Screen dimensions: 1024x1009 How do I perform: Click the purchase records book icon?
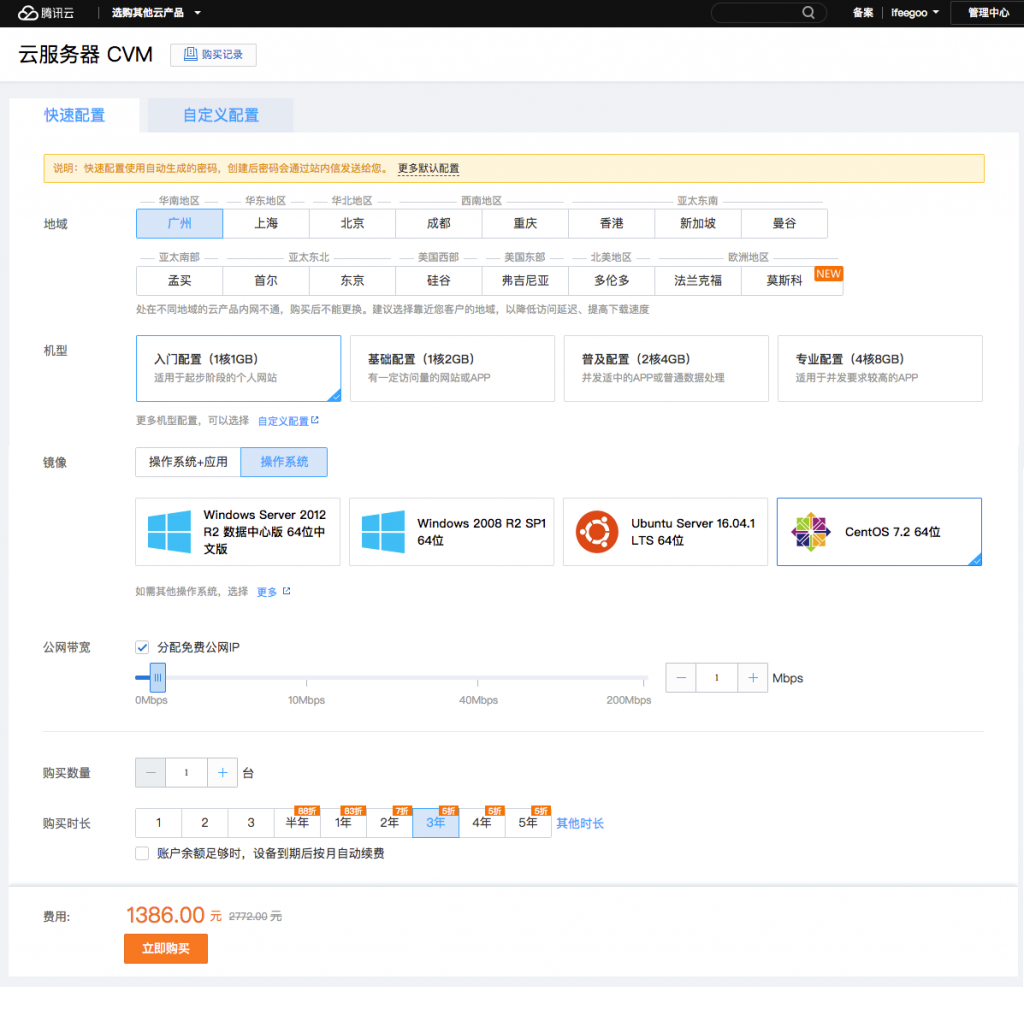point(190,54)
